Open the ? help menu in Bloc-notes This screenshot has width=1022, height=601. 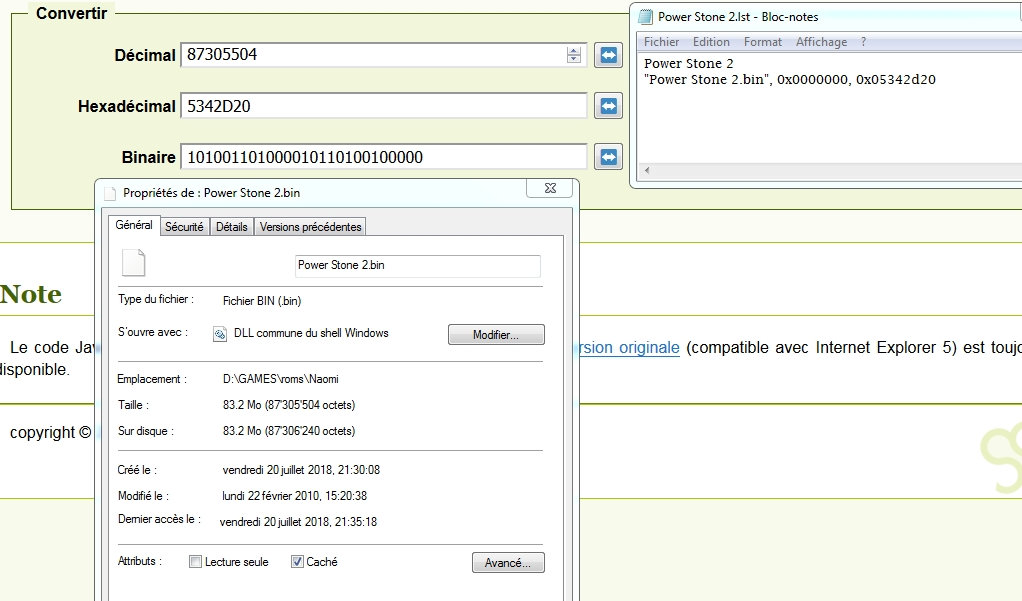(x=864, y=42)
